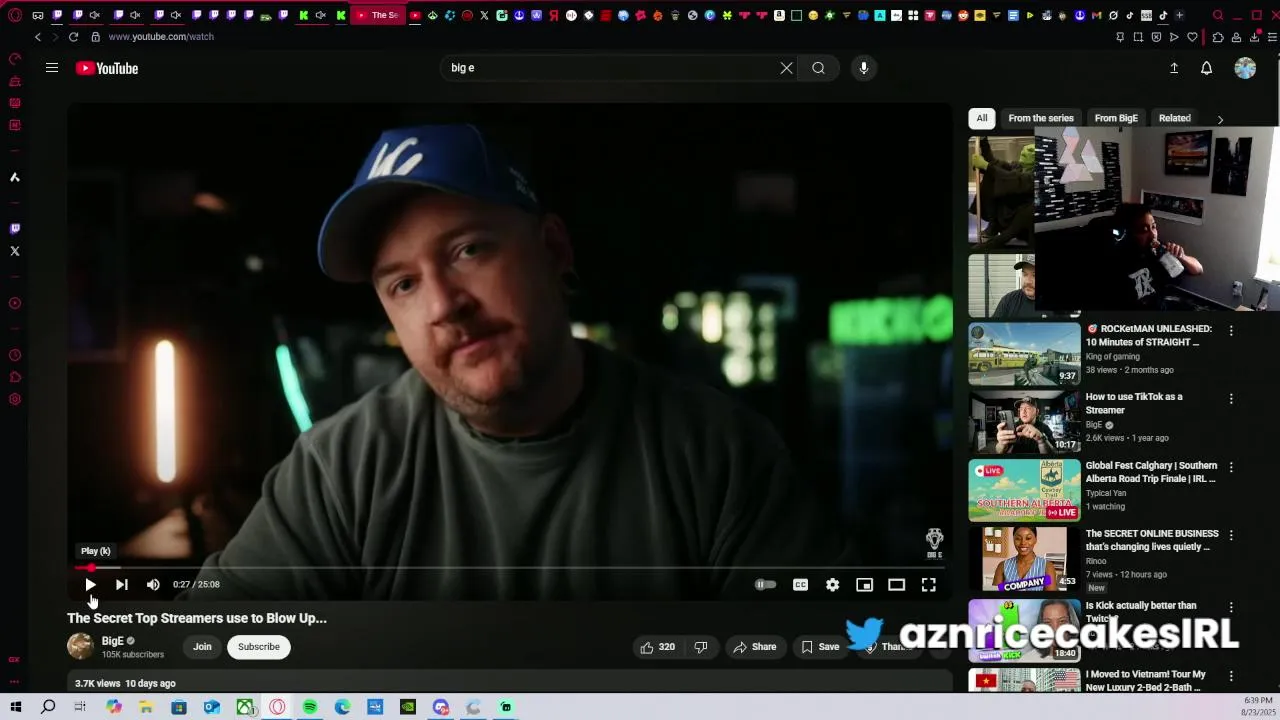Open X (Twitter) in the Opera sidebar
Viewport: 1280px width, 720px height.
pos(15,251)
